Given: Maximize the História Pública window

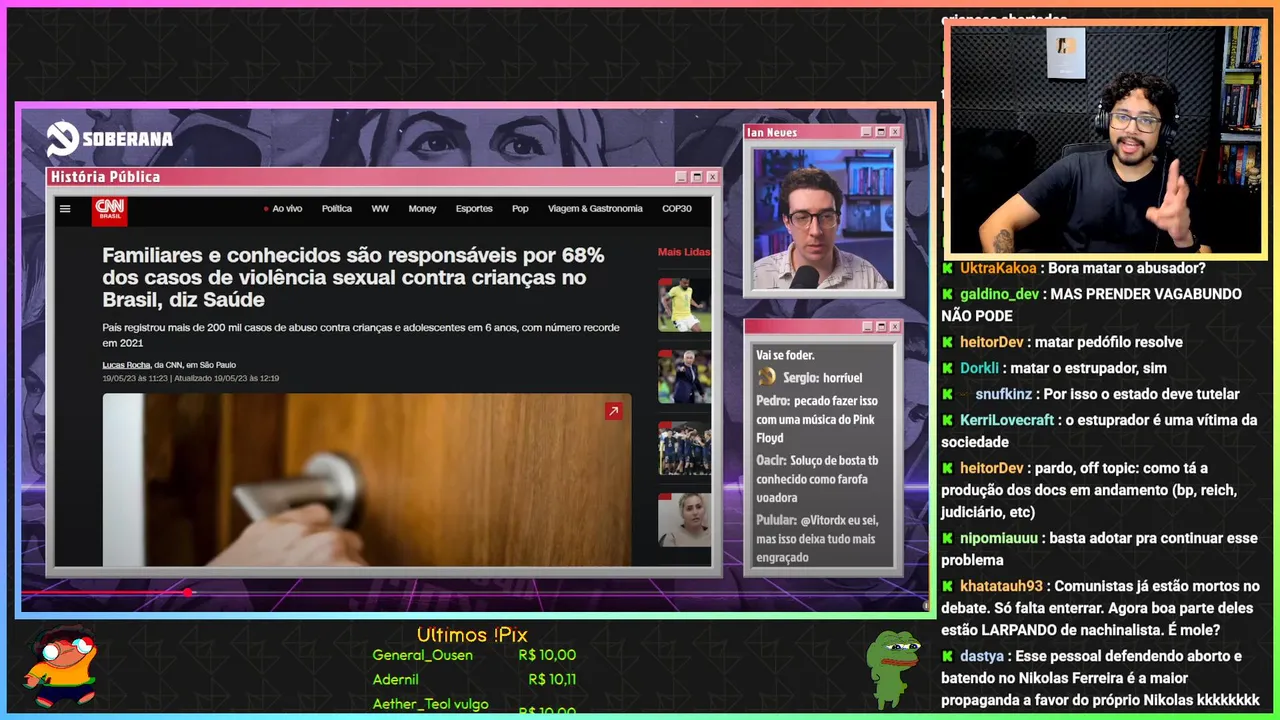Looking at the screenshot, I should coord(696,177).
